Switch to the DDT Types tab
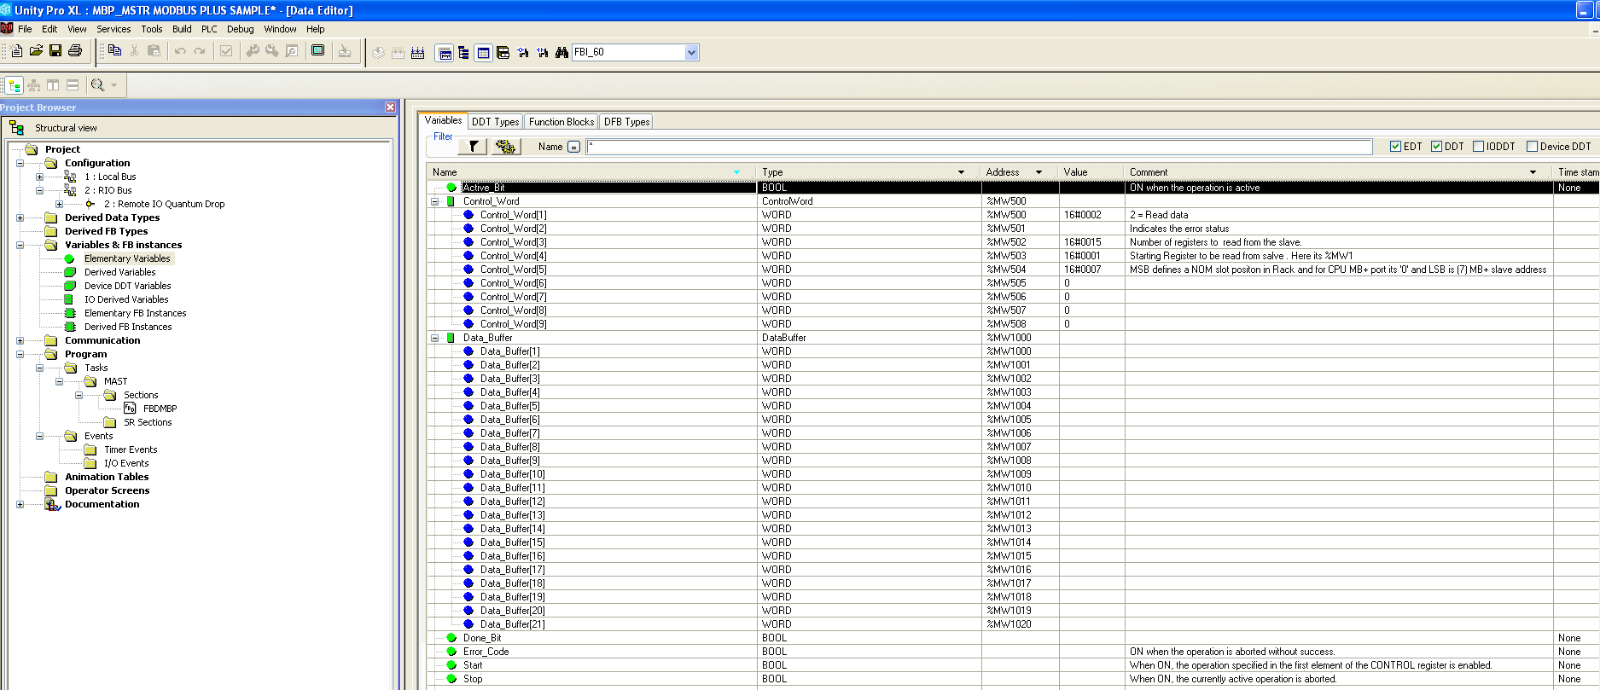The height and width of the screenshot is (690, 1600). (495, 122)
